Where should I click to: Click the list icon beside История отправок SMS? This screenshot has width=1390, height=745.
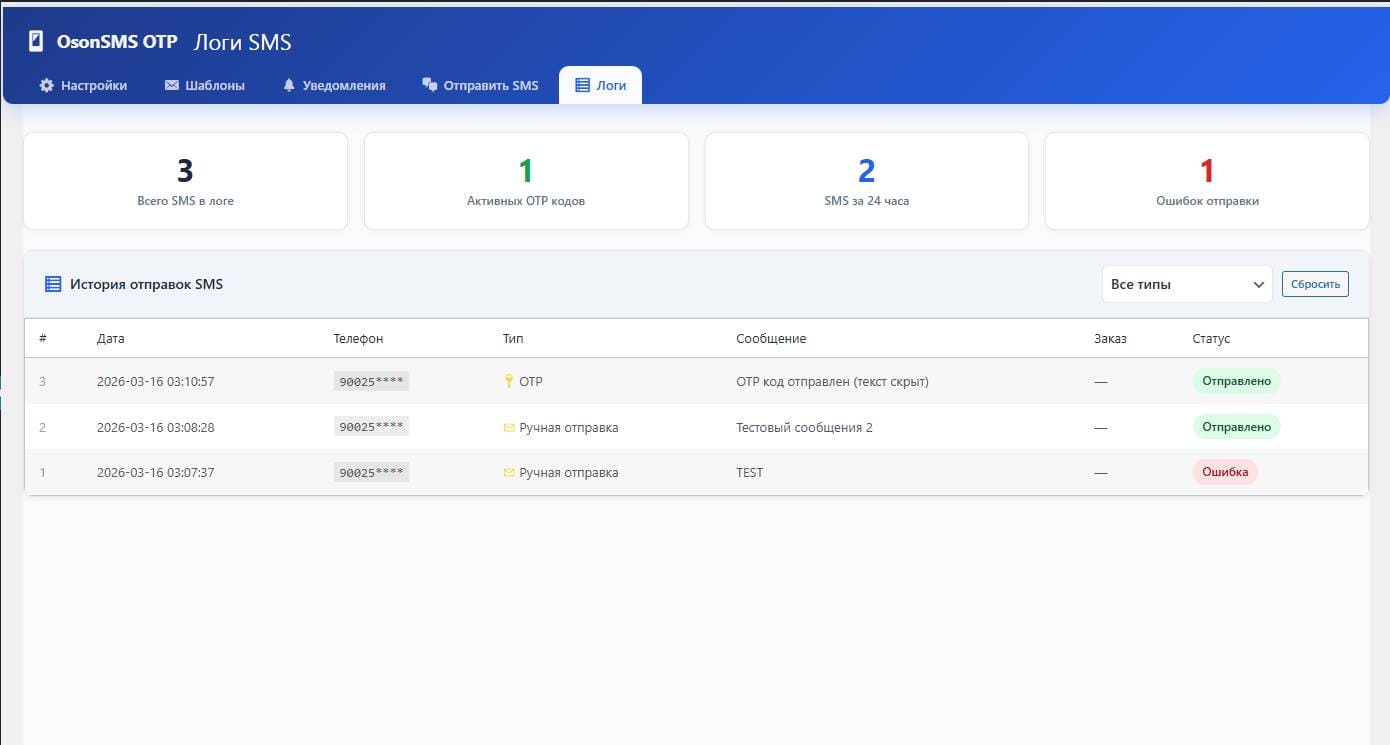click(x=53, y=285)
